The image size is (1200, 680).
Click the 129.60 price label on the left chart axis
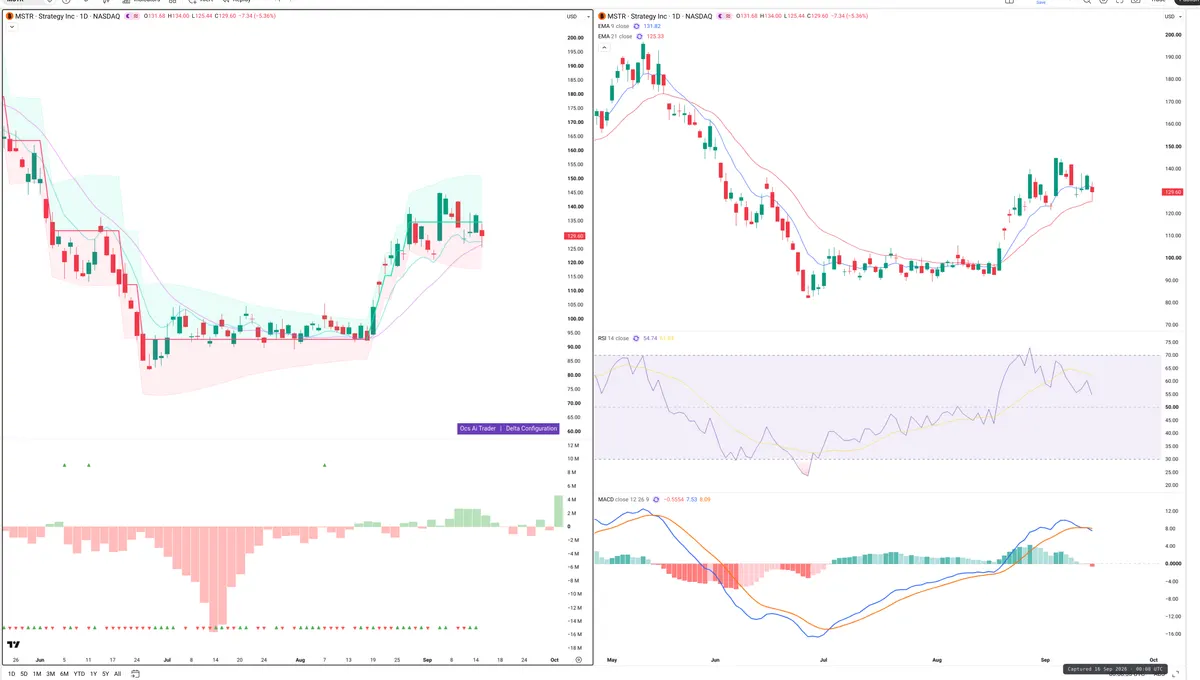575,236
